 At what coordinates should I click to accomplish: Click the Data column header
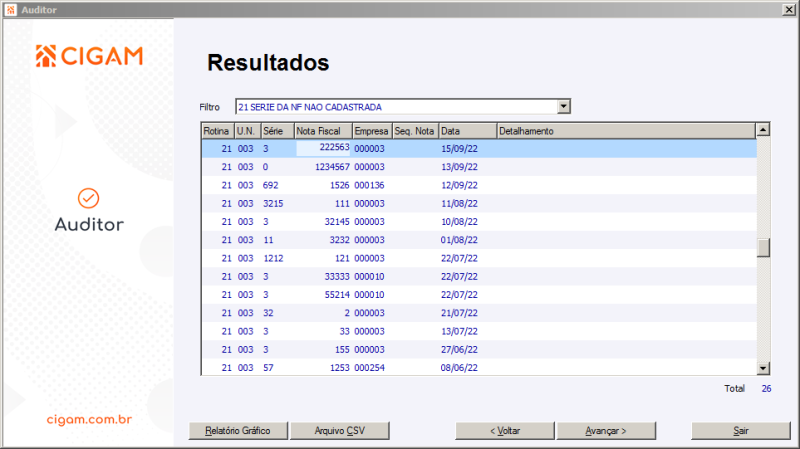coord(468,131)
